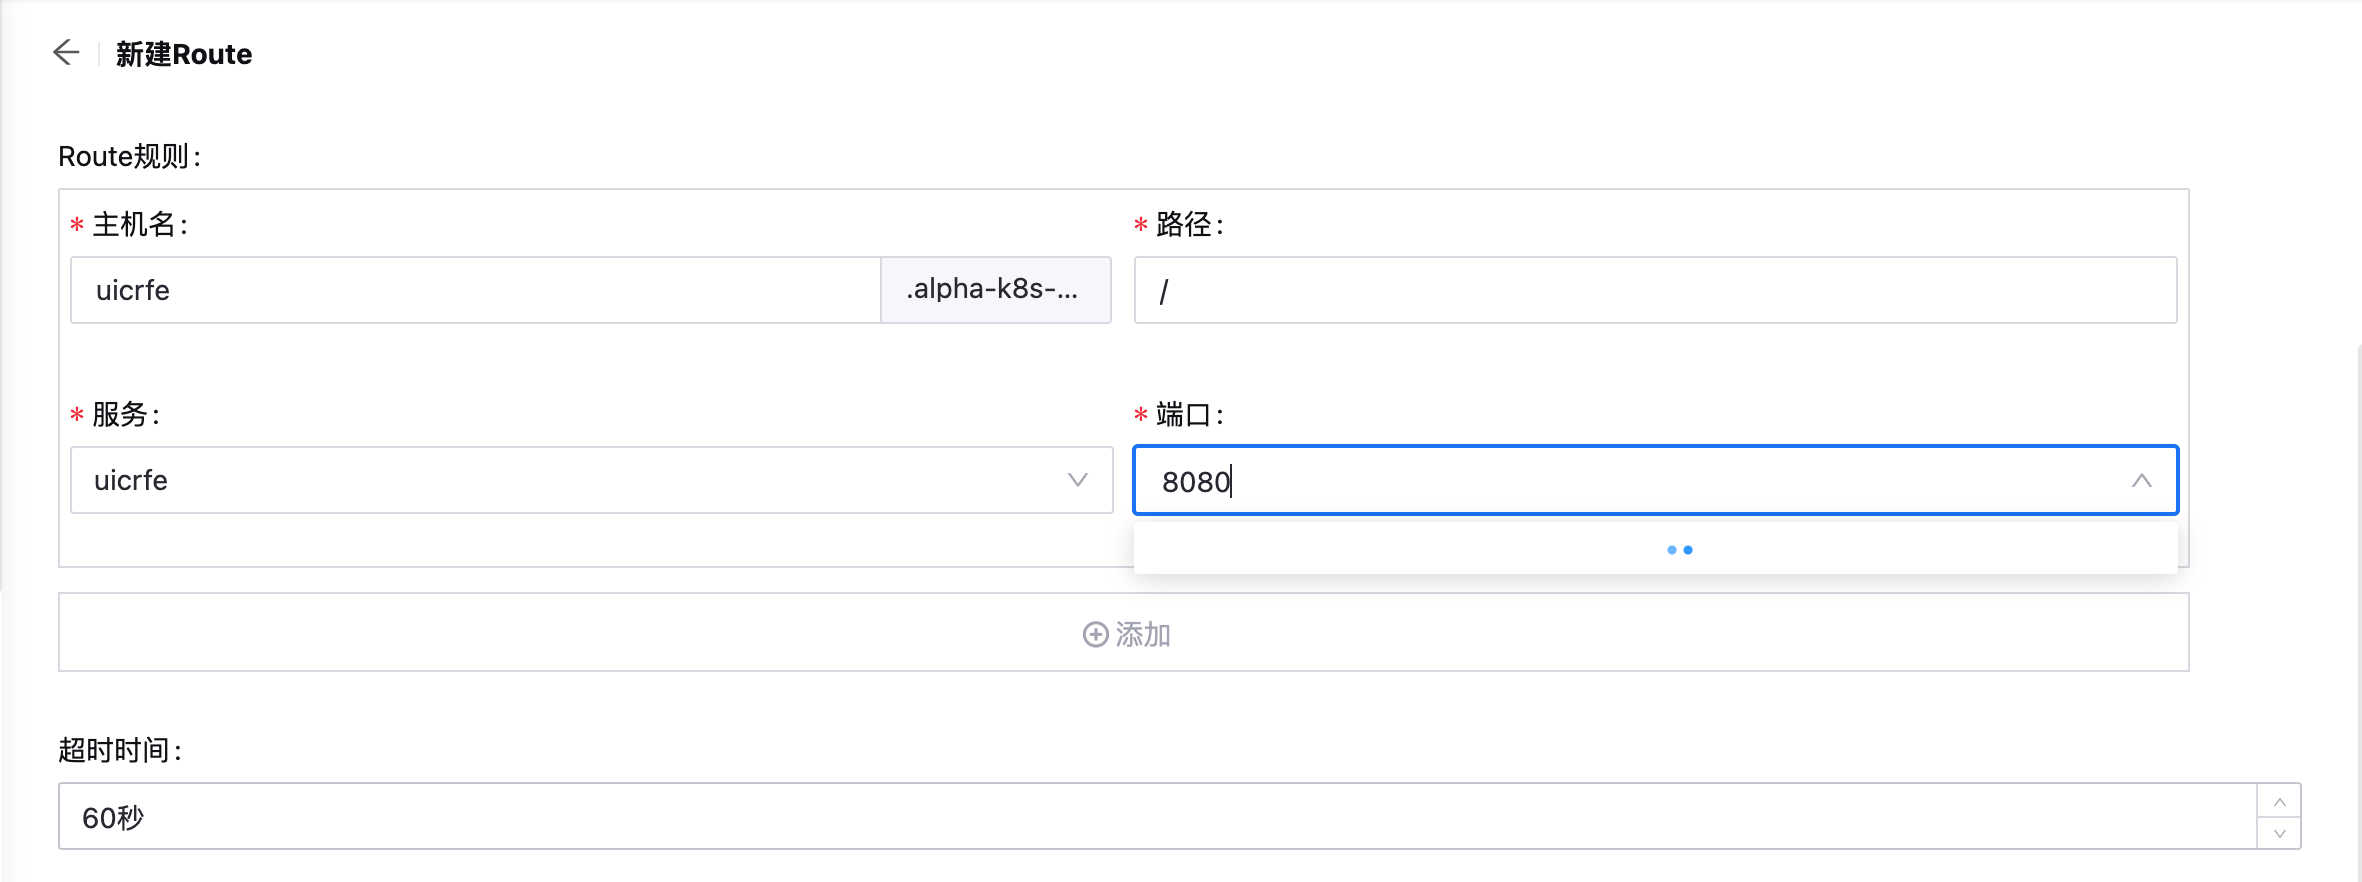
Task: Open the domain suffix selector showing .alpha-k8s-...
Action: pyautogui.click(x=996, y=290)
